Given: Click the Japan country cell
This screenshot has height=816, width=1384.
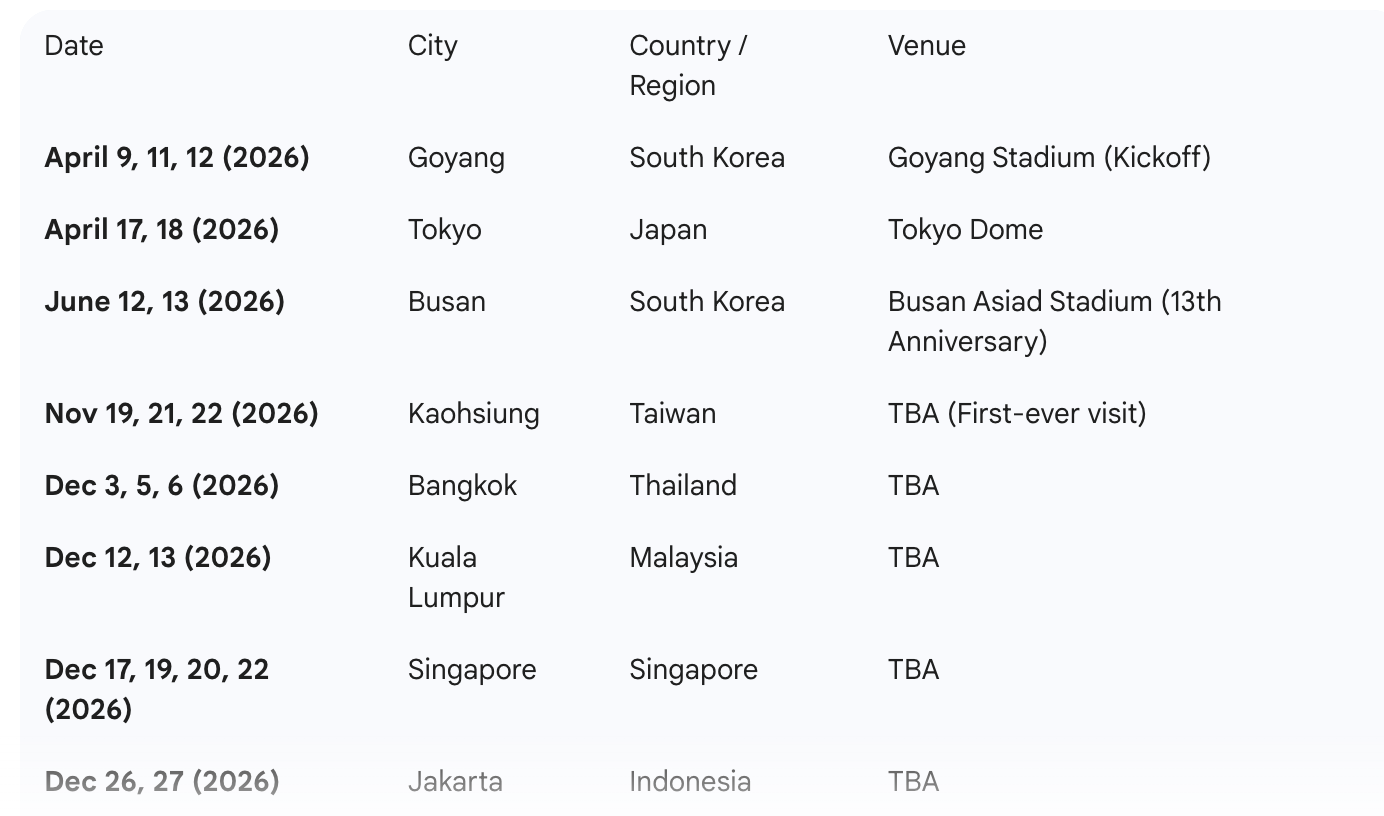Looking at the screenshot, I should tap(668, 230).
